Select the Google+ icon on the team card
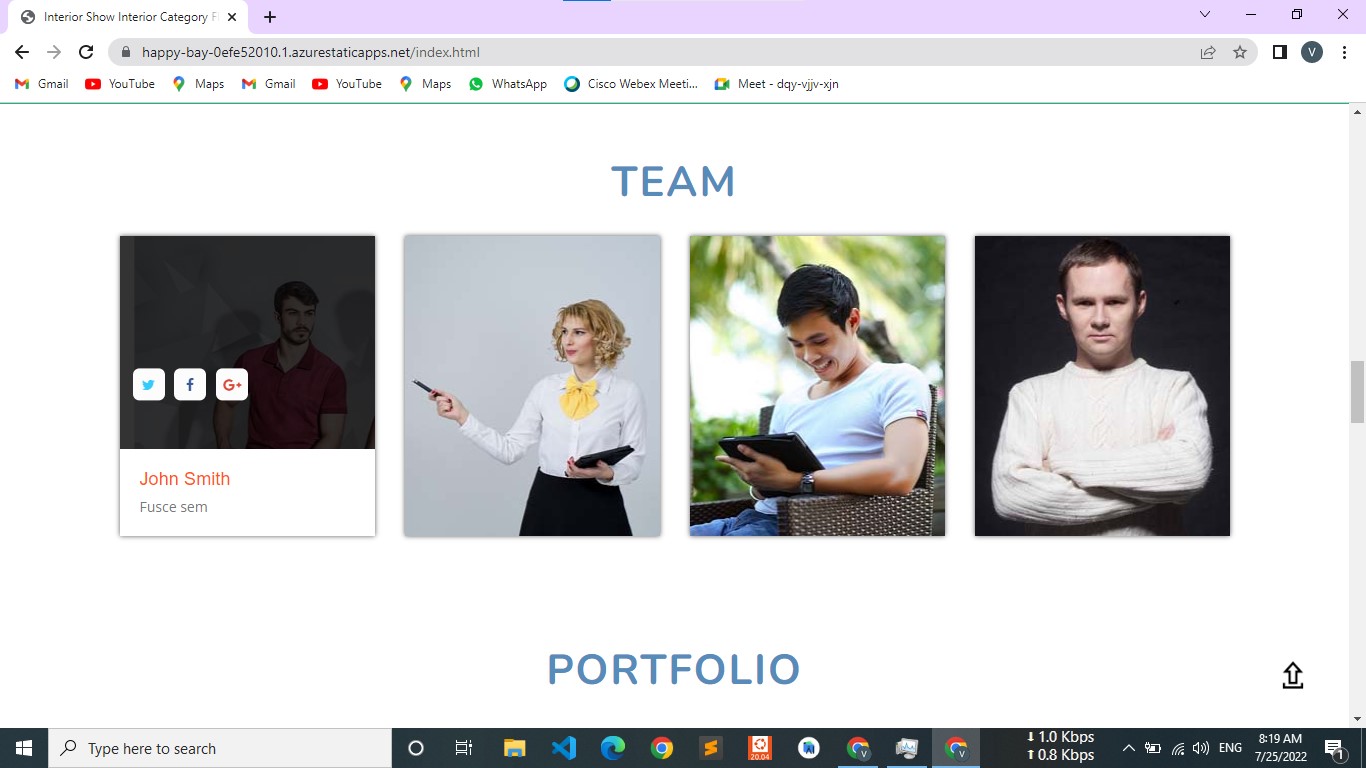1366x768 pixels. [231, 384]
